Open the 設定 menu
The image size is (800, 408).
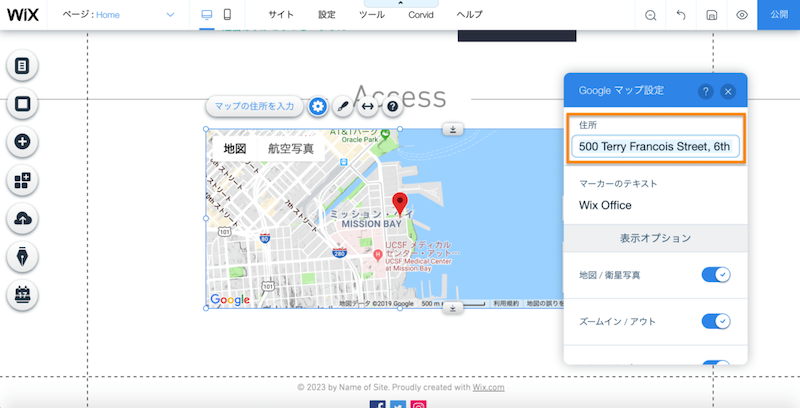pyautogui.click(x=327, y=15)
